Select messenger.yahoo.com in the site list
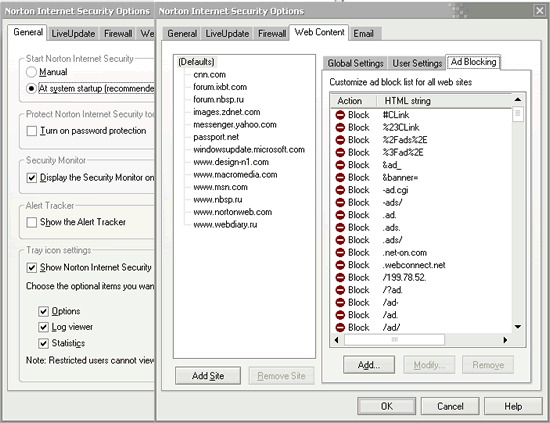 (x=235, y=125)
